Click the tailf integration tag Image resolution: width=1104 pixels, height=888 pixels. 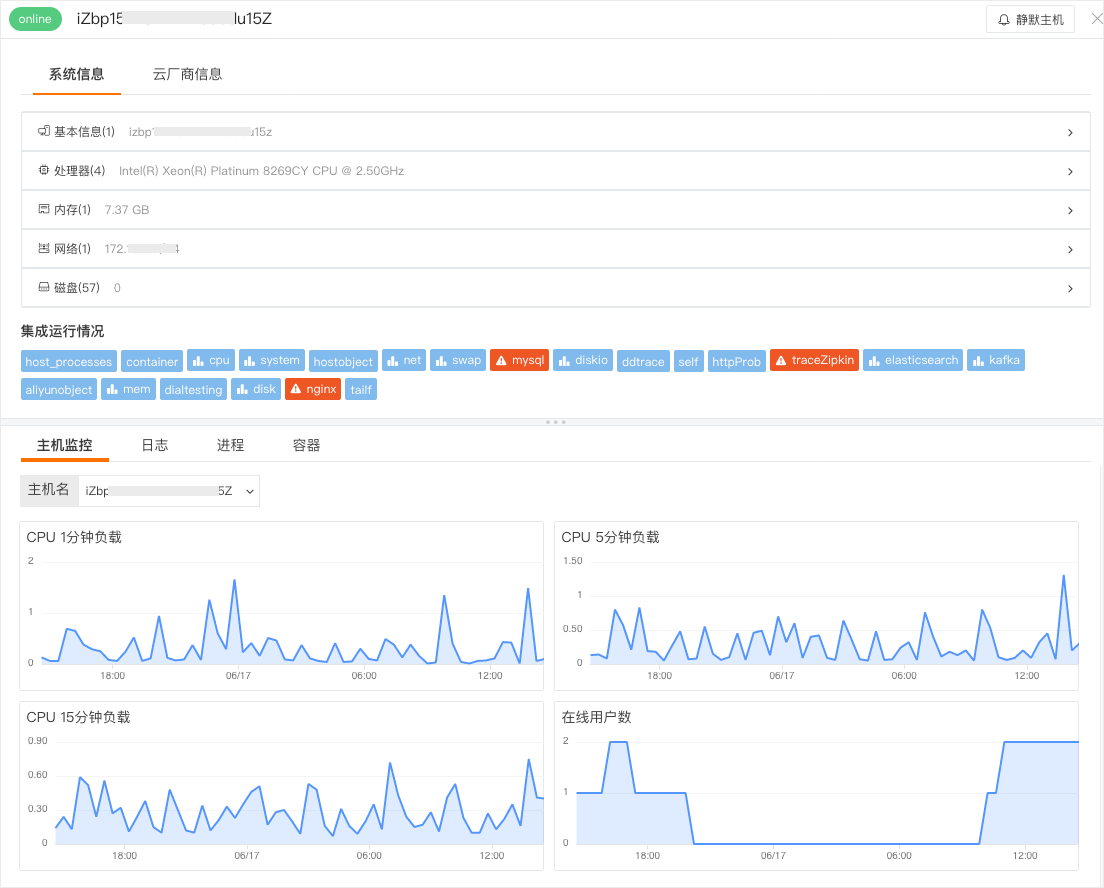(x=361, y=389)
